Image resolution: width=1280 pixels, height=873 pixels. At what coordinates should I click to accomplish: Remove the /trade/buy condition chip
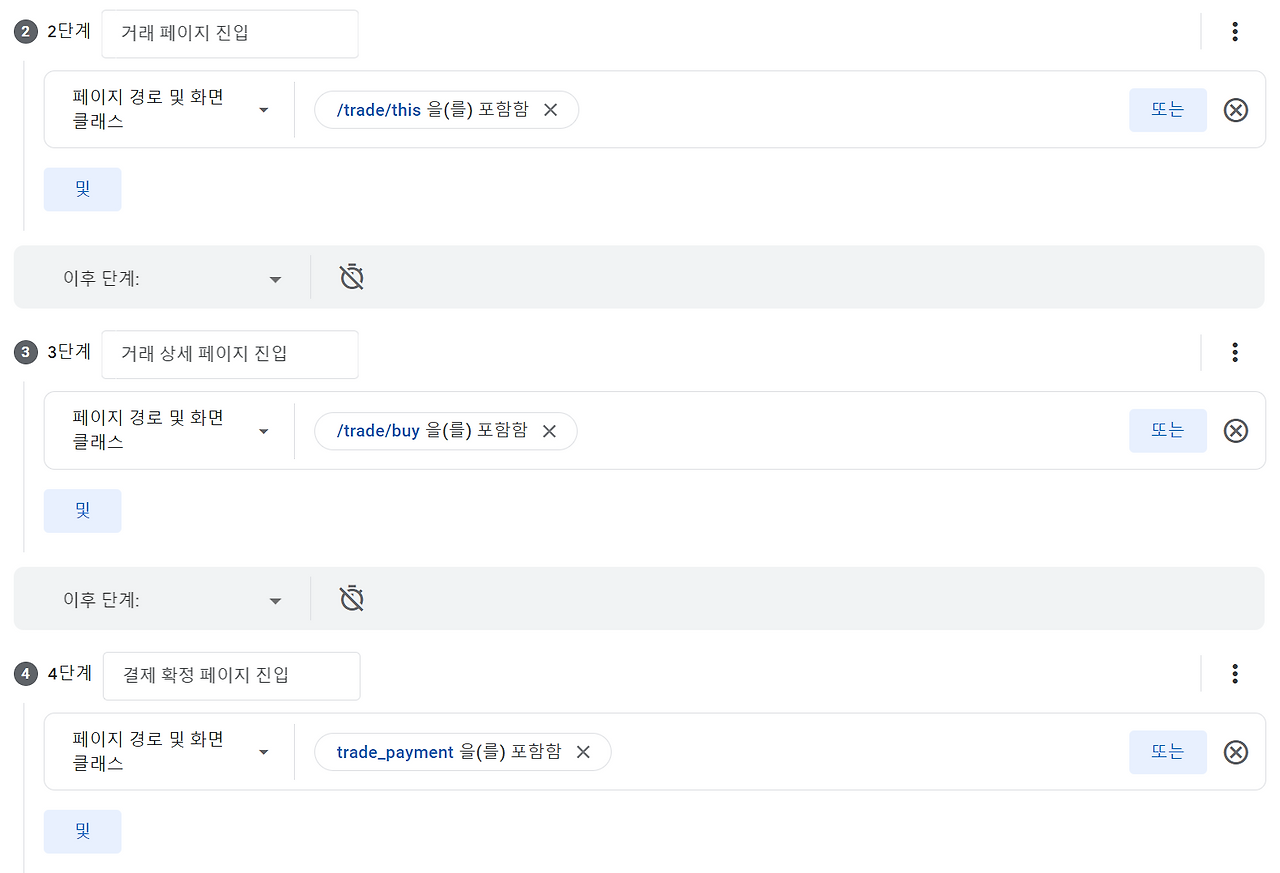click(549, 431)
